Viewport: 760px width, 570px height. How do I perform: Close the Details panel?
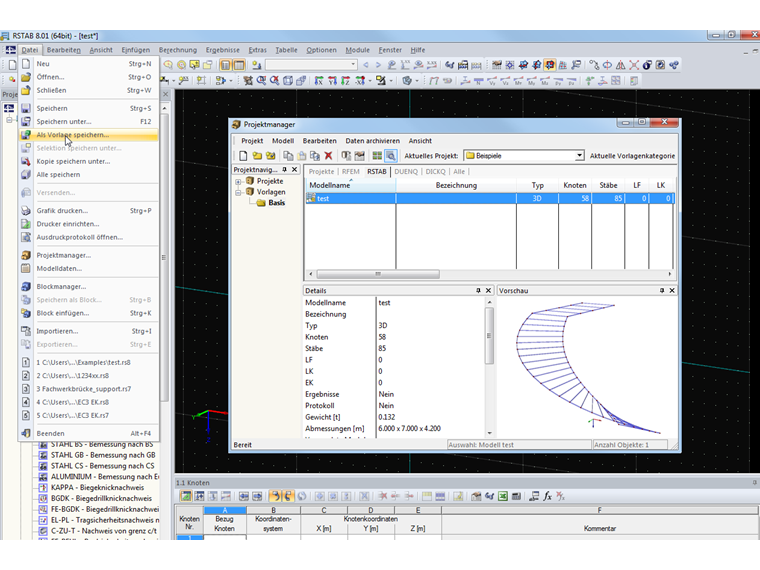[488, 290]
